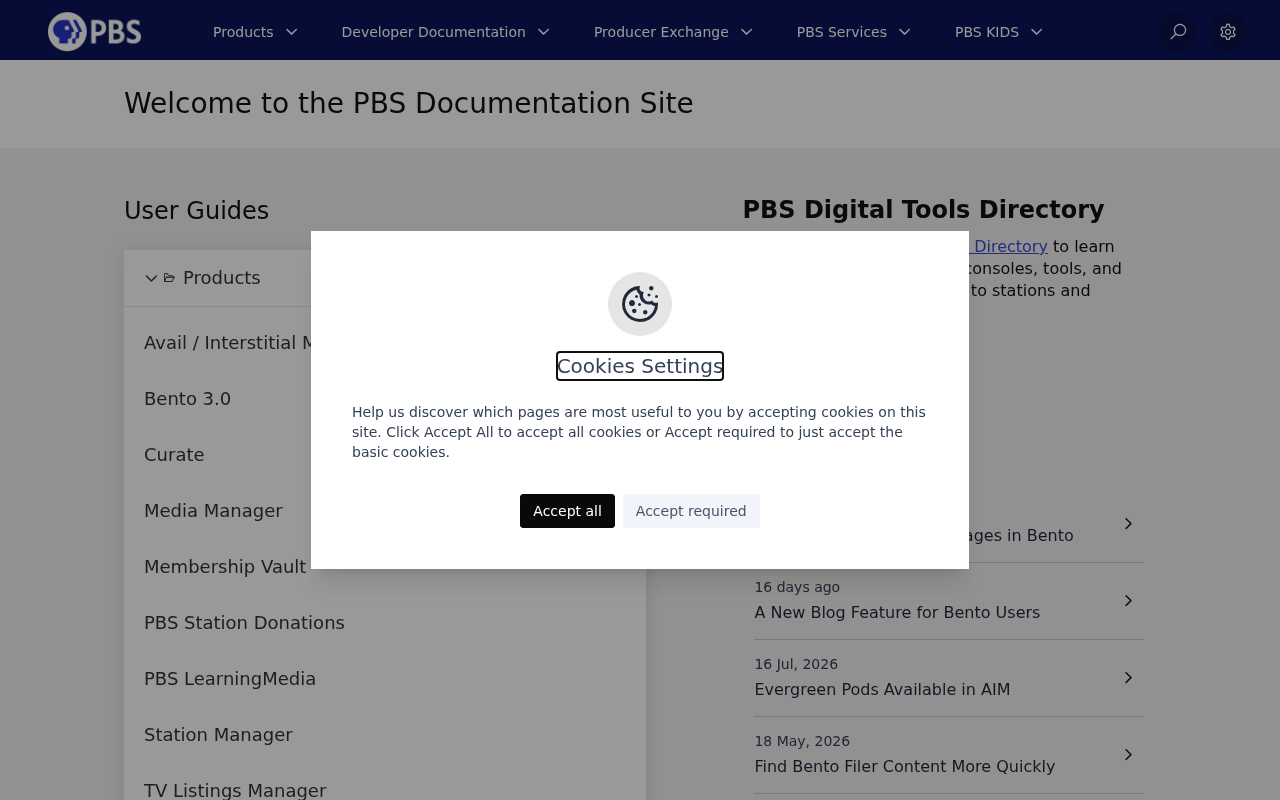
Task: Click the PBS Digital Tools Directory heading
Action: pos(923,210)
